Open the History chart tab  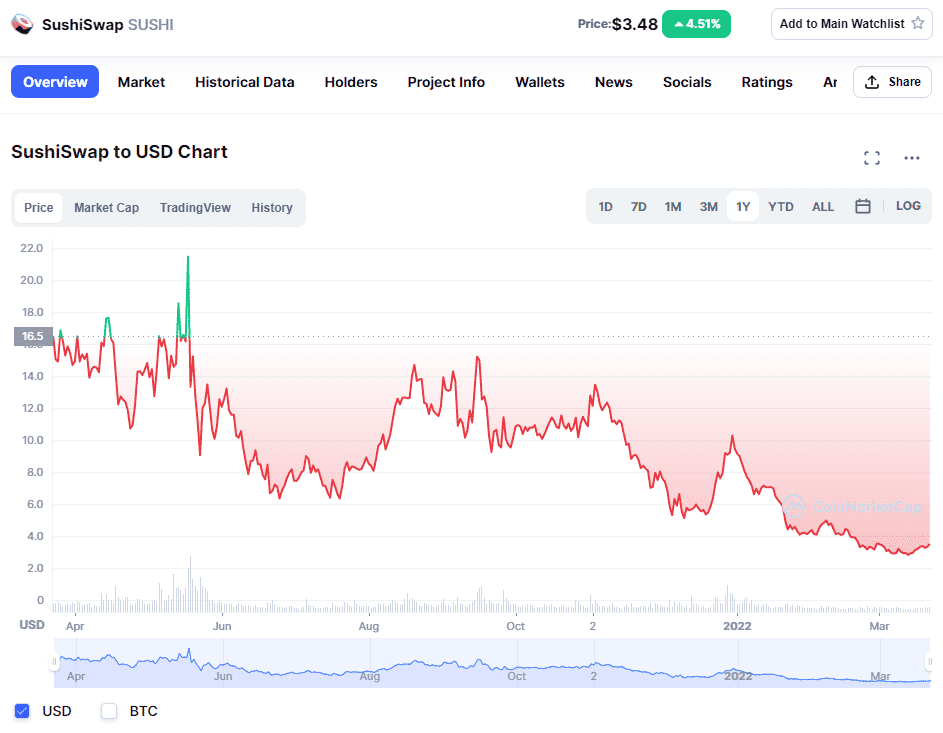coord(272,207)
